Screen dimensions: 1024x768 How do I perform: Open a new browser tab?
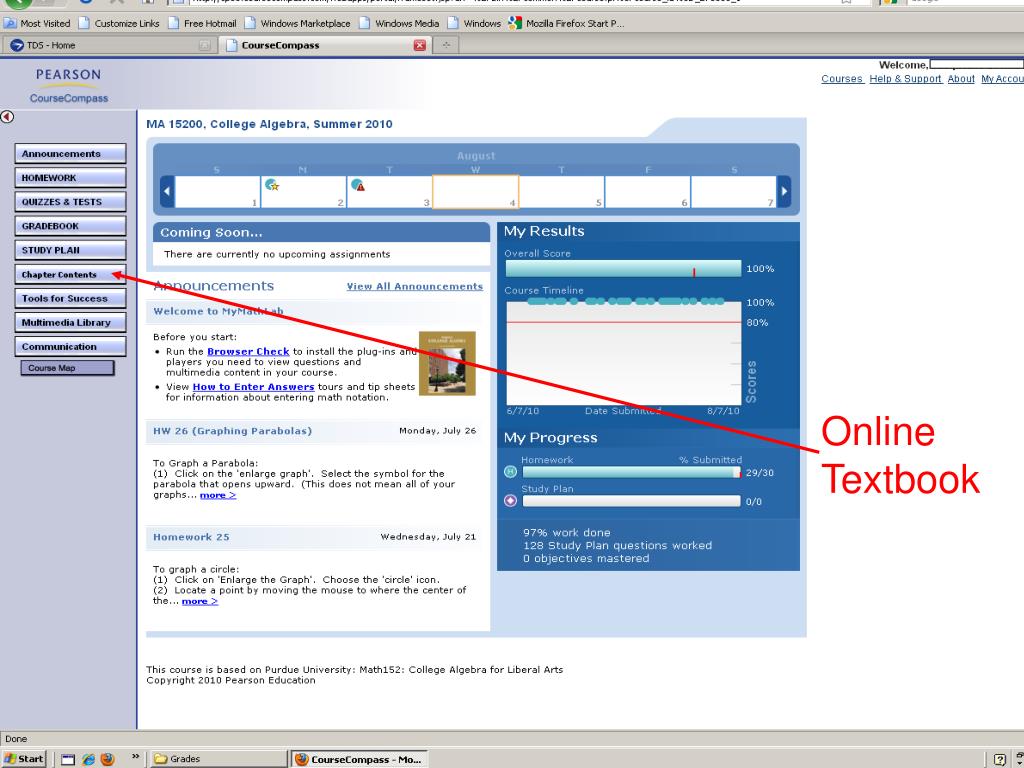(x=446, y=45)
